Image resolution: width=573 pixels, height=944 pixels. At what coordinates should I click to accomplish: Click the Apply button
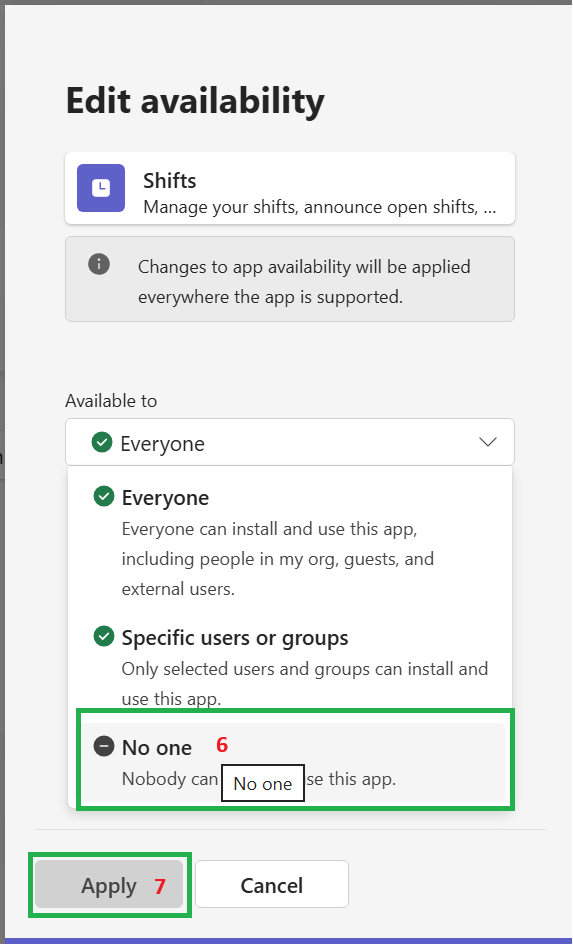[109, 884]
